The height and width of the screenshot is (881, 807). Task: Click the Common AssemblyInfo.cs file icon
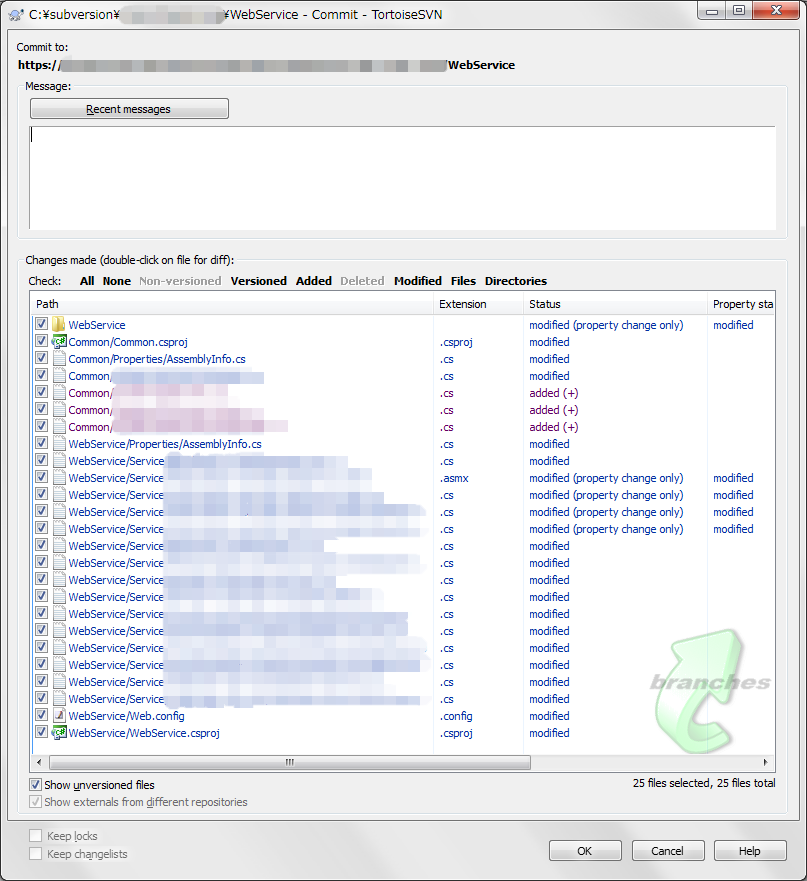[58, 359]
